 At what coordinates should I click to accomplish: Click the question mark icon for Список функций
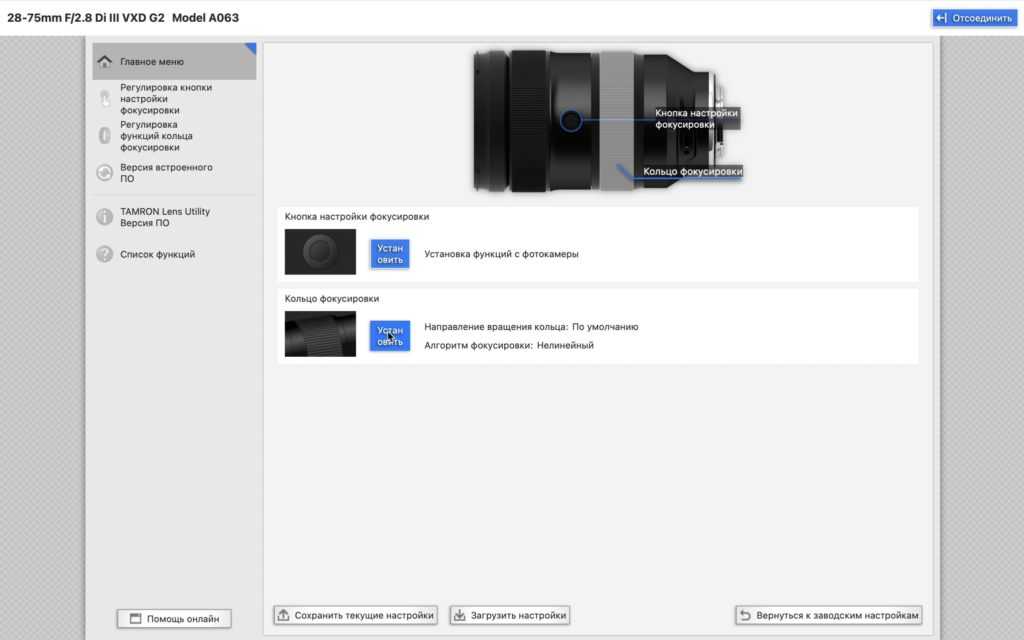104,254
